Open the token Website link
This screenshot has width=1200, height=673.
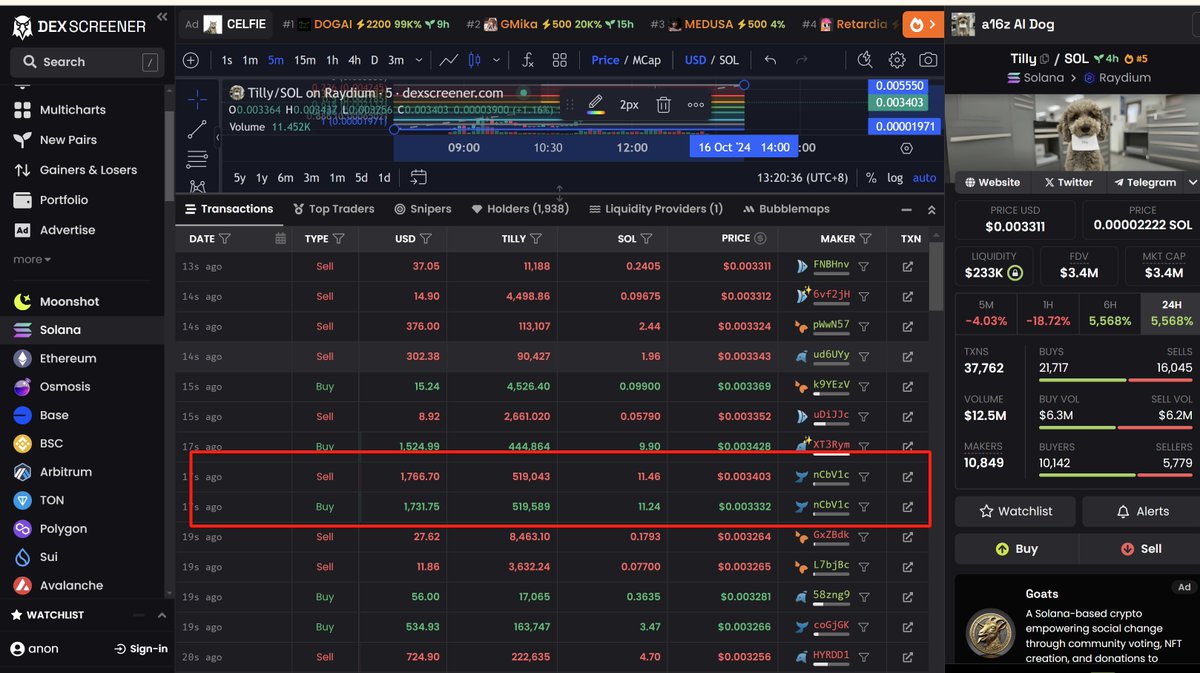point(992,182)
